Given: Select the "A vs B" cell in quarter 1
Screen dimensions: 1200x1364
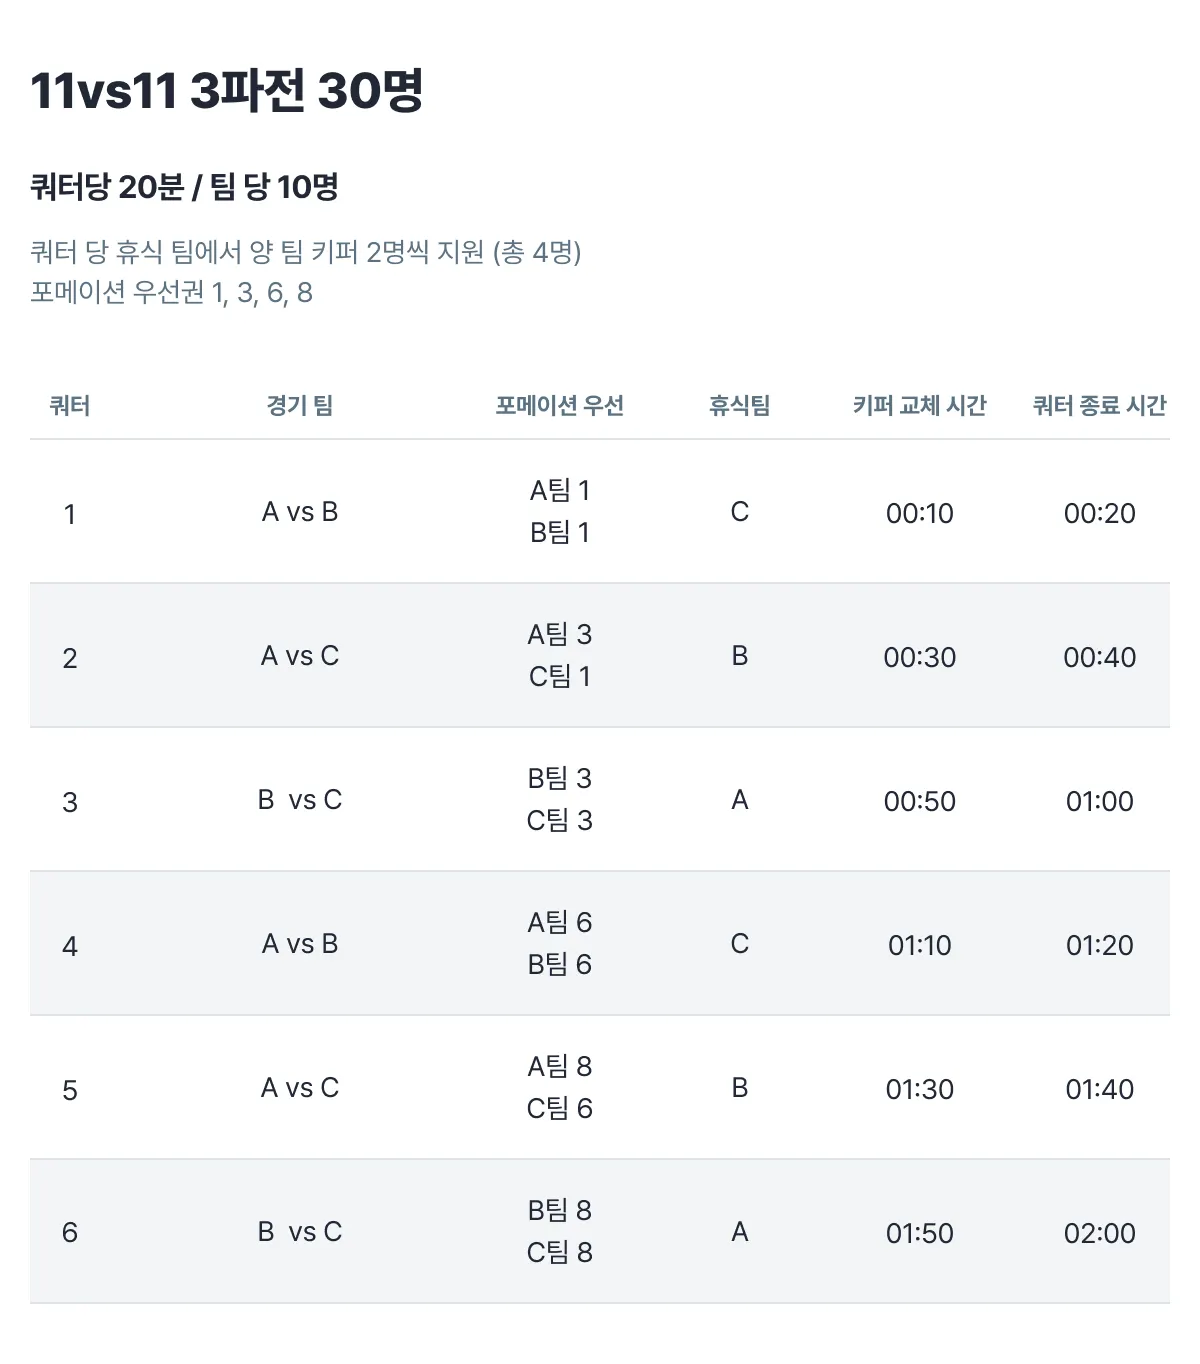Looking at the screenshot, I should (x=300, y=512).
